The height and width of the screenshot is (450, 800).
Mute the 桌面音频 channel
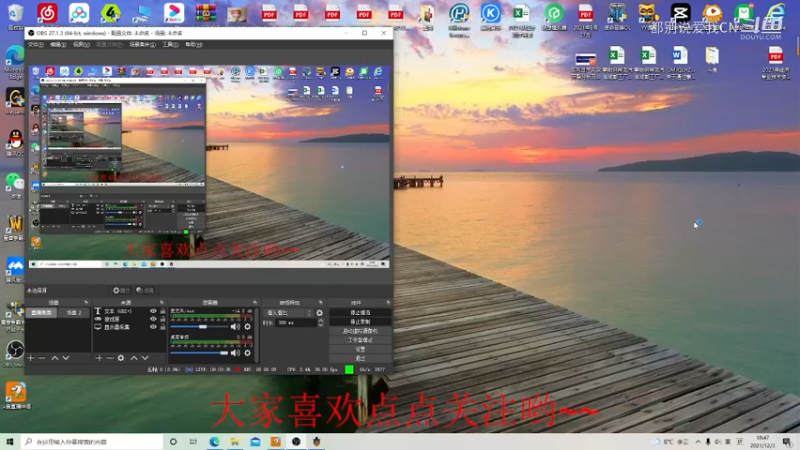tap(235, 353)
